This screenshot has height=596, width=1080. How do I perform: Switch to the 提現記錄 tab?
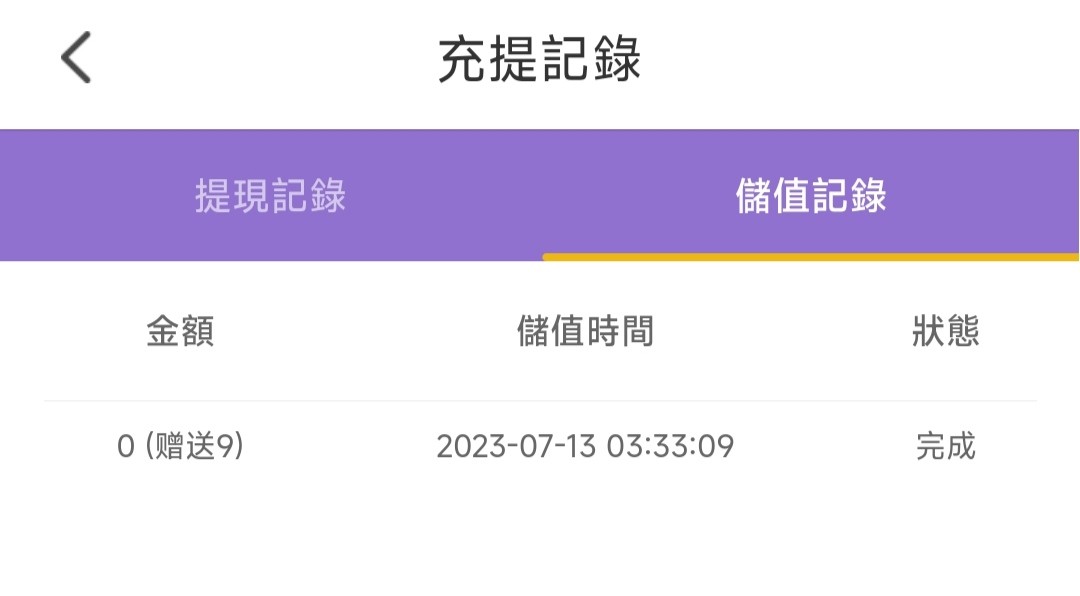point(270,196)
